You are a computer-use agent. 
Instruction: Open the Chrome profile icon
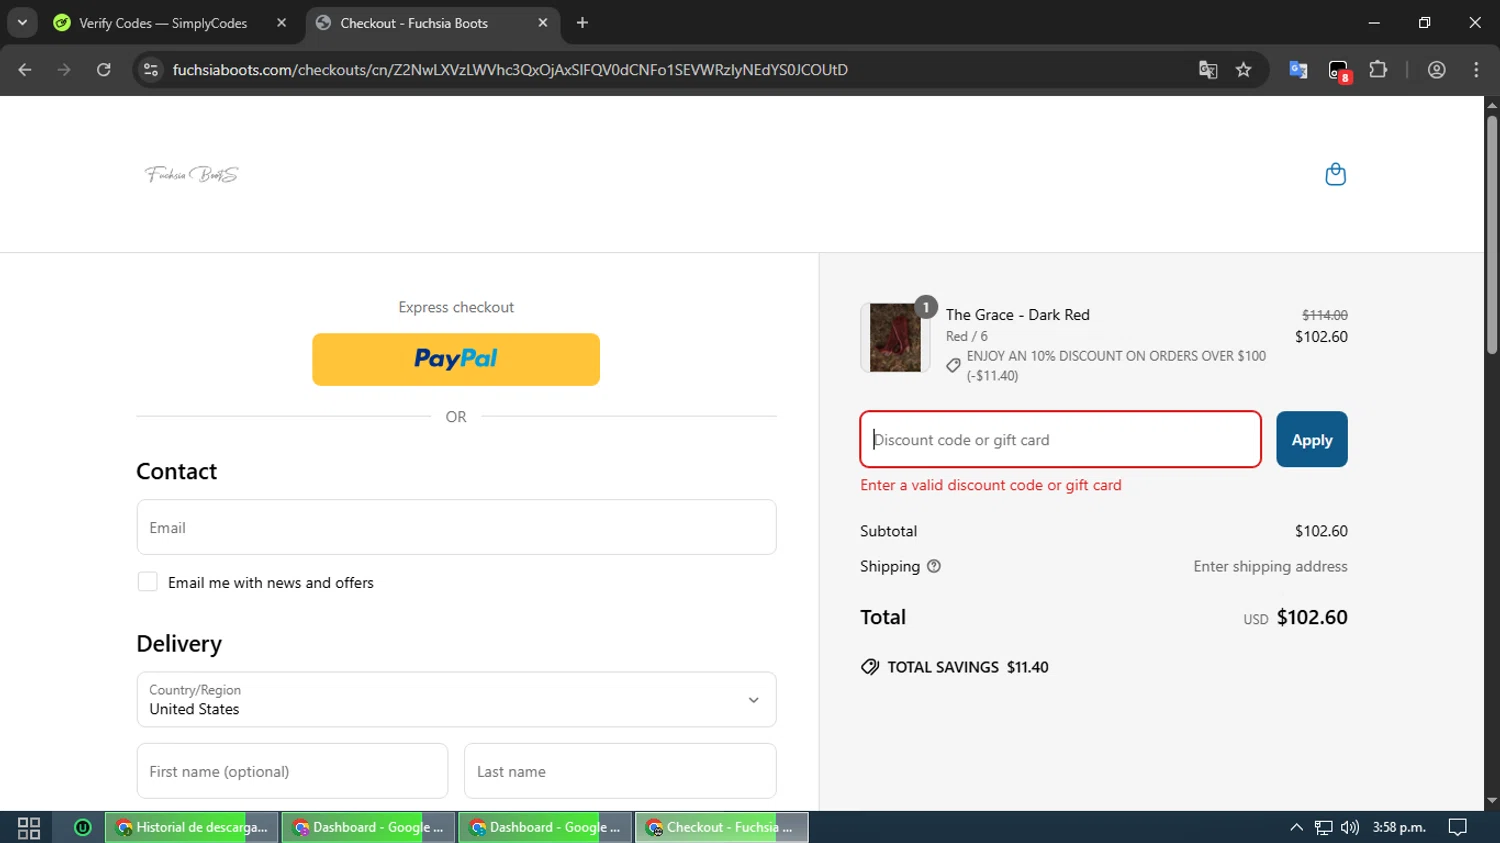[x=1437, y=69]
